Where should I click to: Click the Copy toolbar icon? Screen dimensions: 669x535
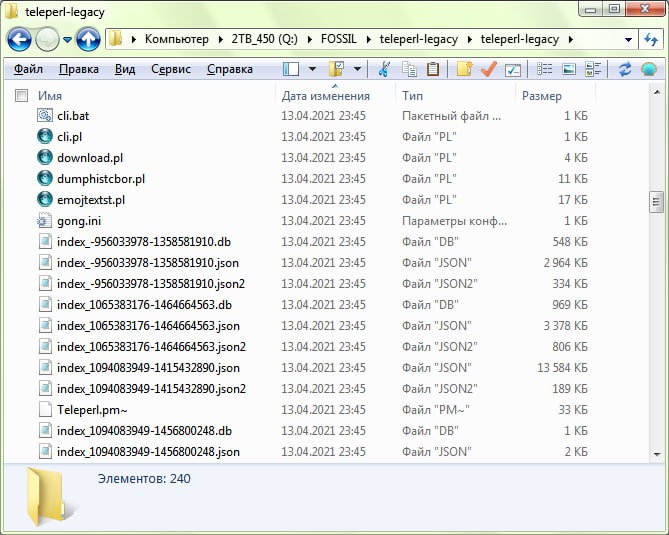[x=409, y=69]
